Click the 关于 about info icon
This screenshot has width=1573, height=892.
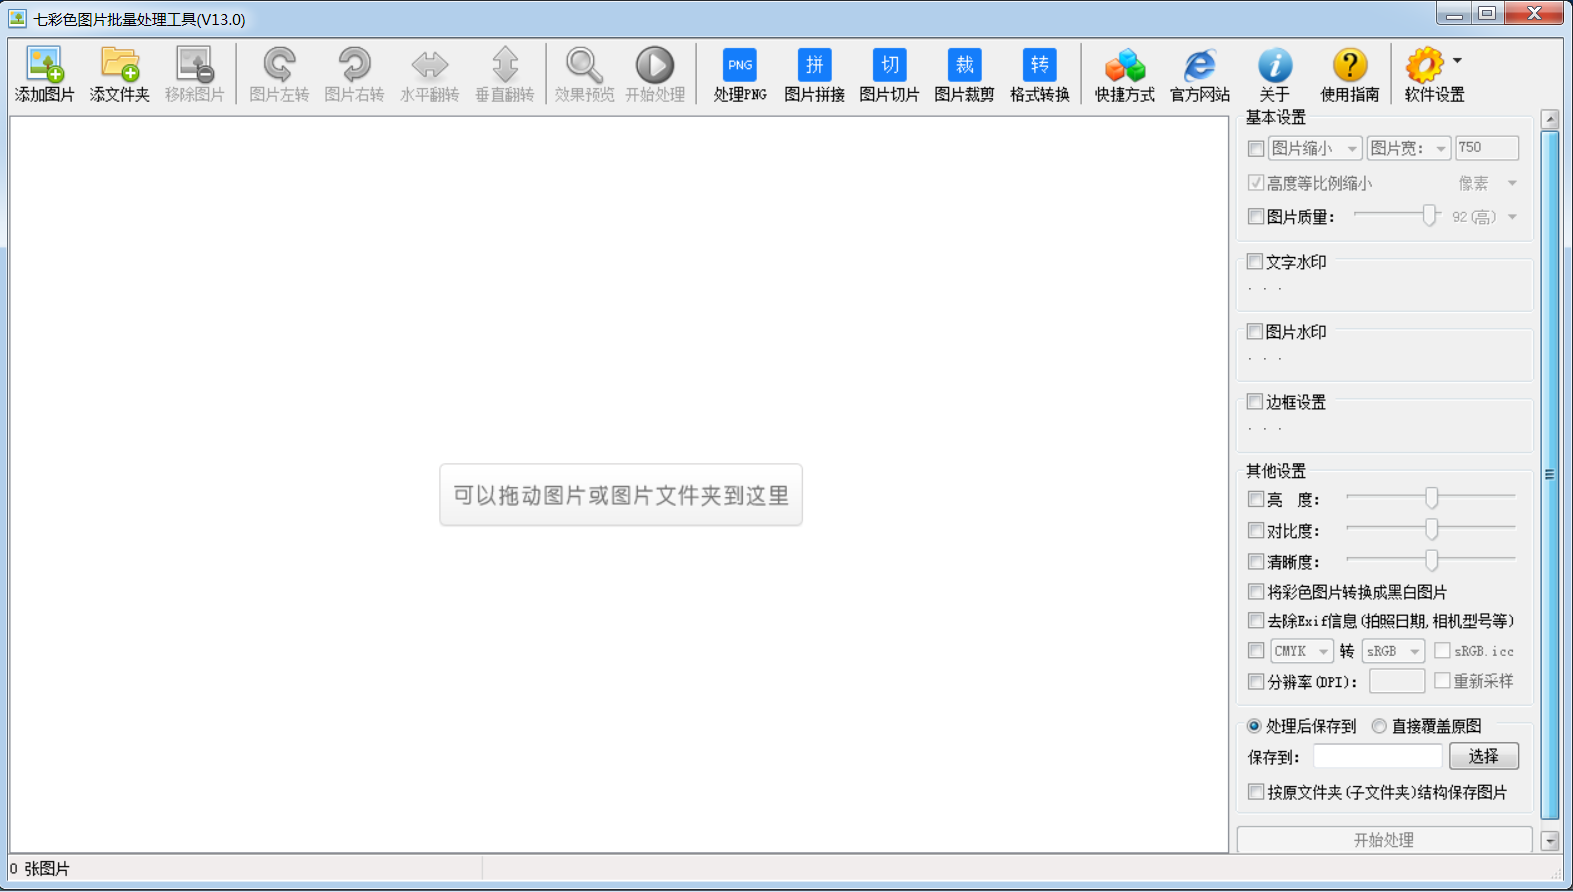(1275, 66)
